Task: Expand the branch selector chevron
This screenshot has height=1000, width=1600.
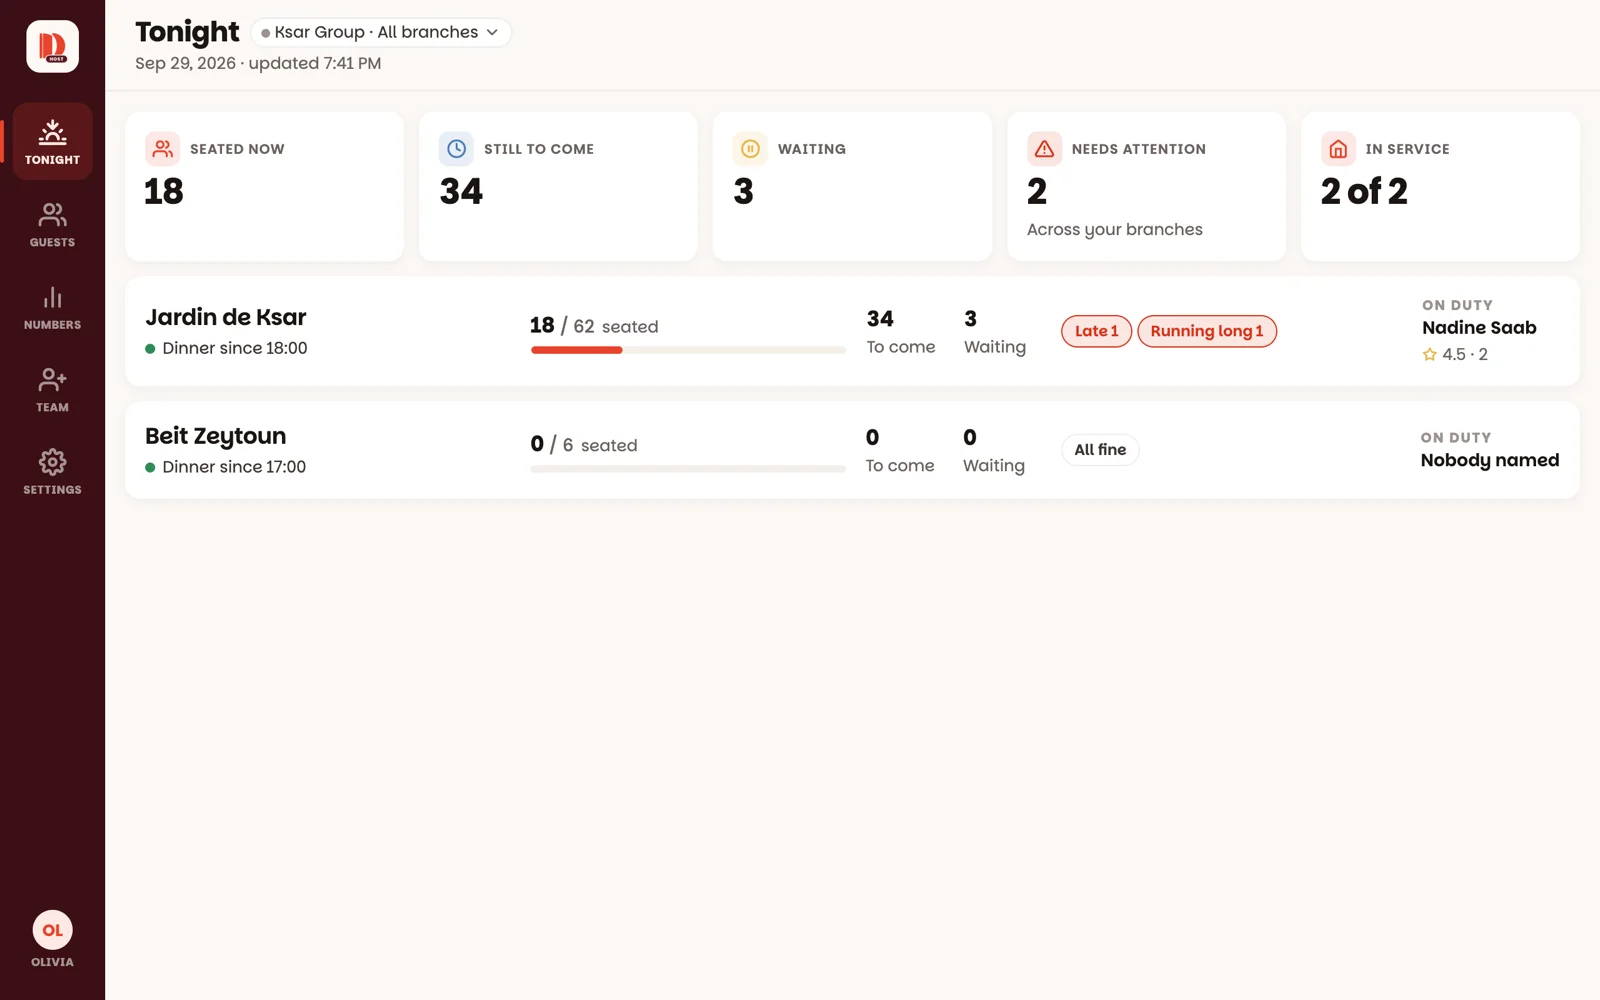Action: (492, 32)
